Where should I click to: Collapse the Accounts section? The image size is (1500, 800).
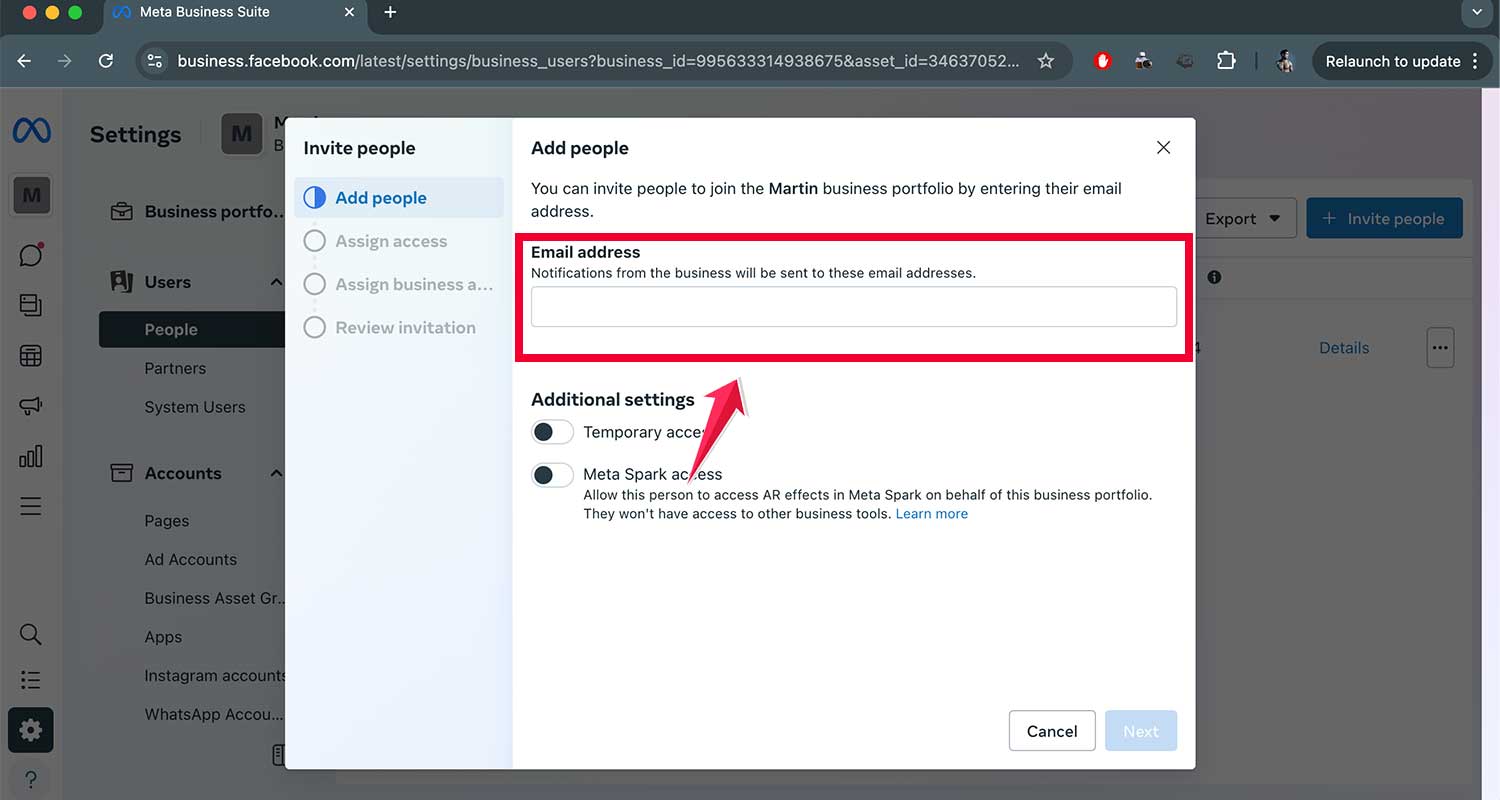(275, 472)
